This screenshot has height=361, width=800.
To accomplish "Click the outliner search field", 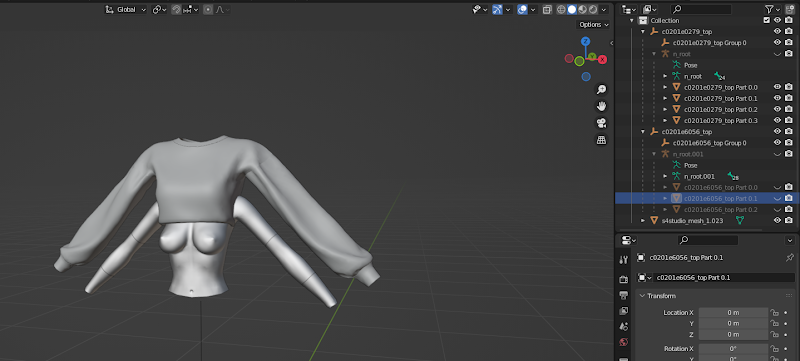I will coord(701,9).
